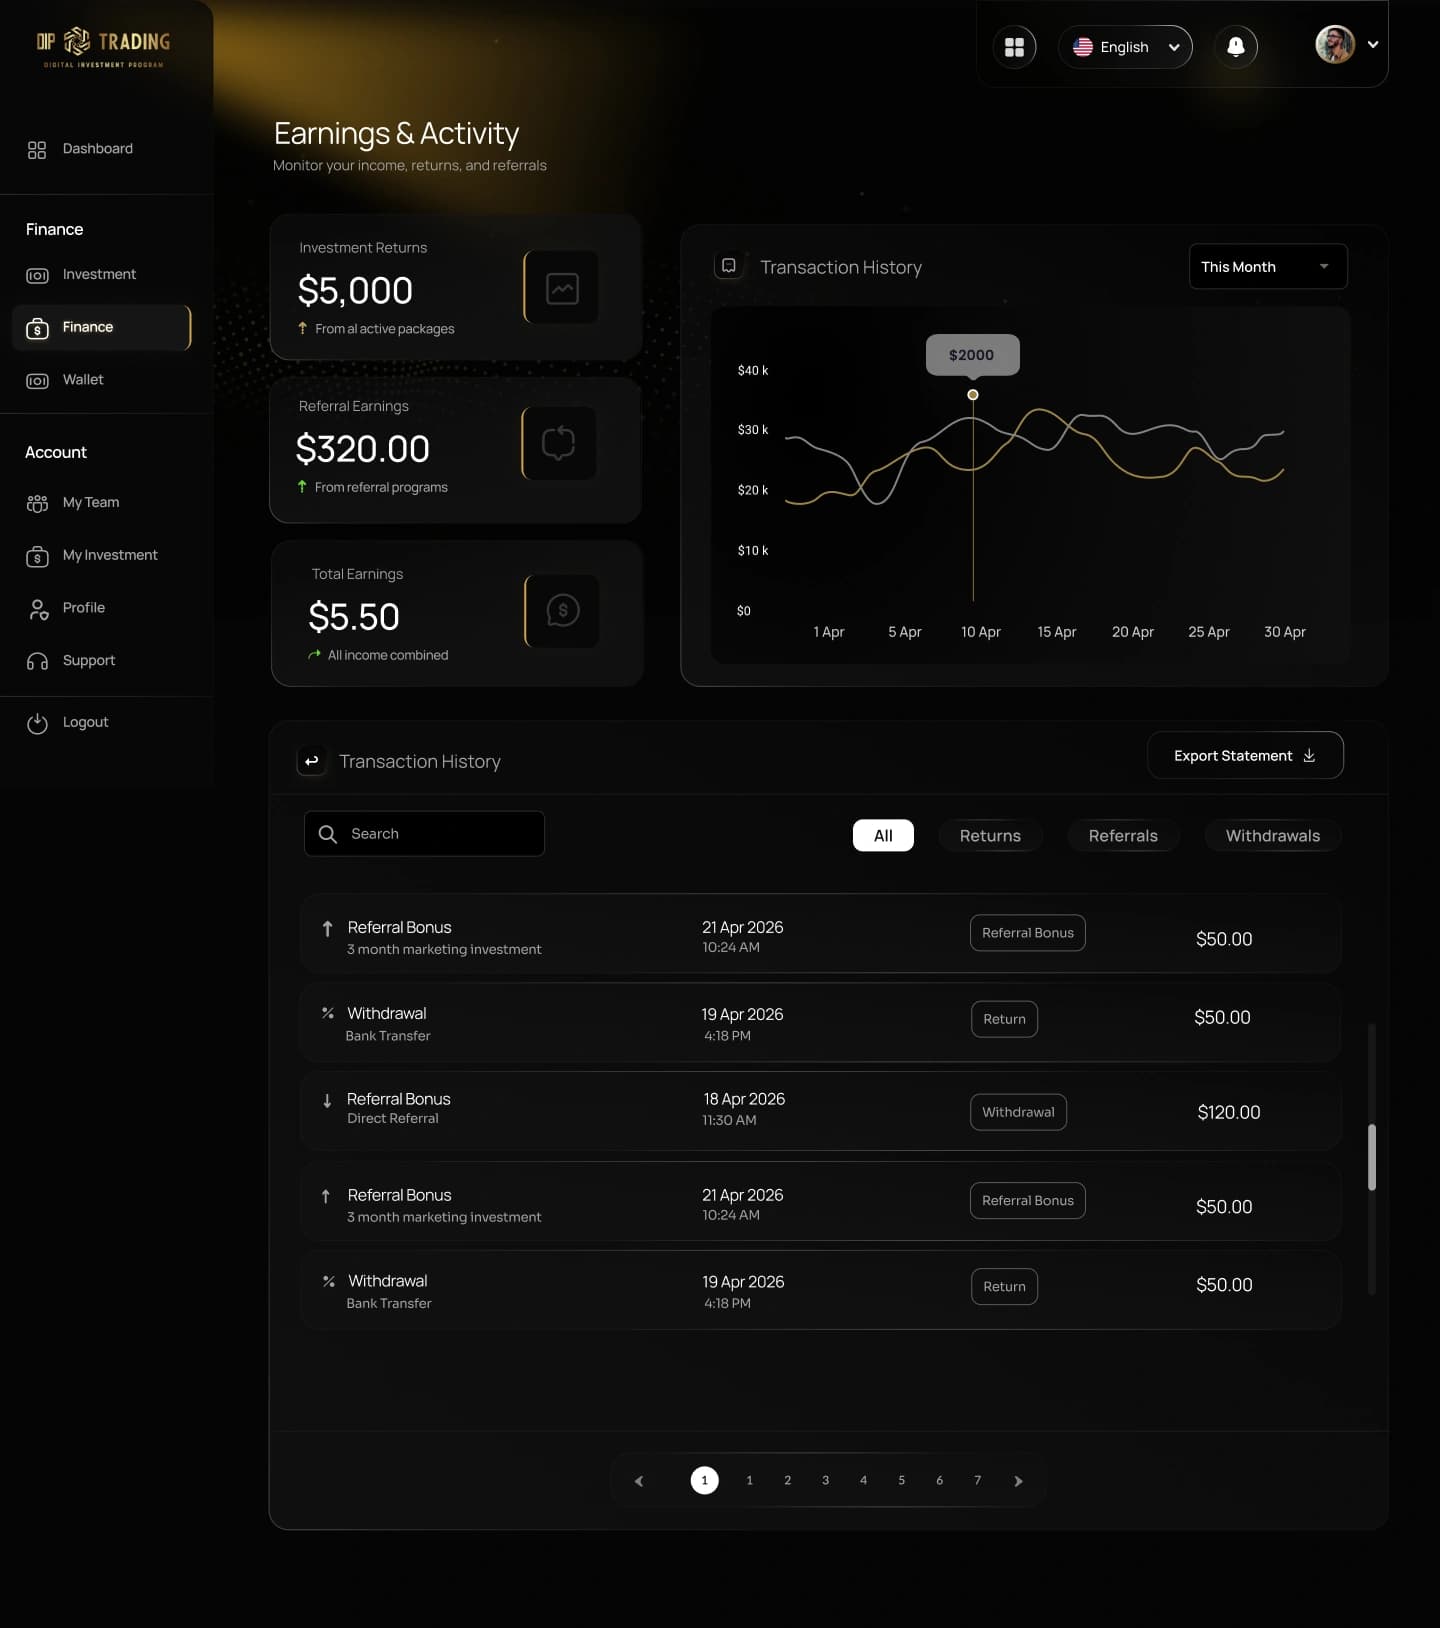Image resolution: width=1440 pixels, height=1628 pixels.
Task: Expand the profile menu chevron beside avatar
Action: click(1373, 45)
